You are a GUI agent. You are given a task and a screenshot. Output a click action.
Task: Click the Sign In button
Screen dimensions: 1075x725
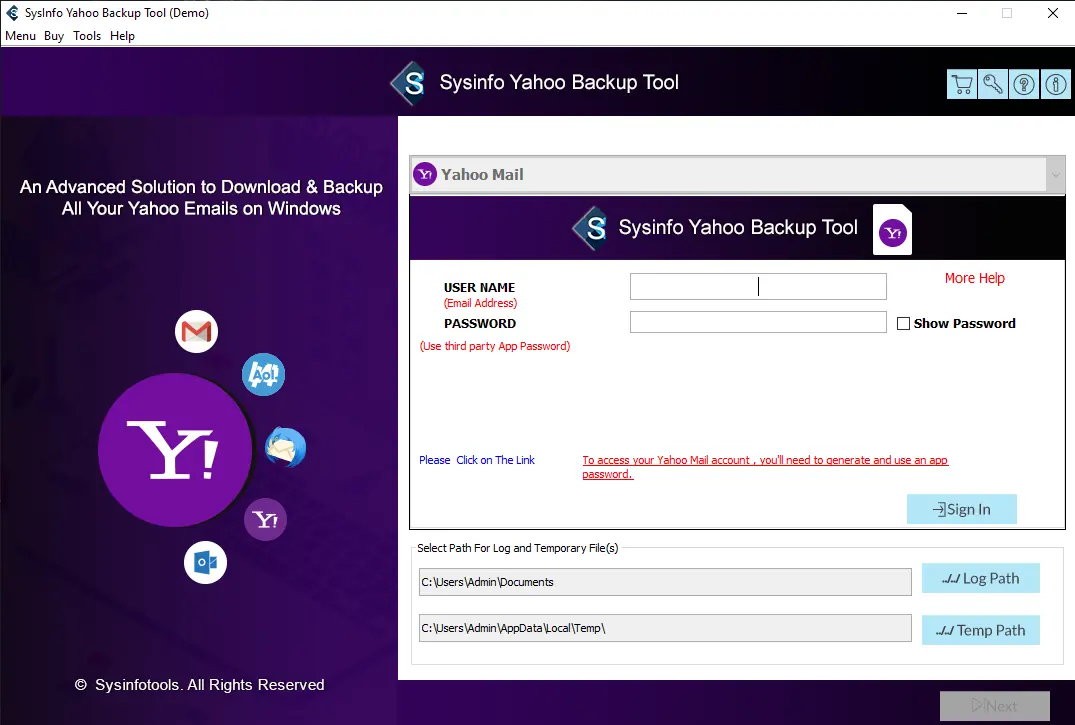pos(961,508)
